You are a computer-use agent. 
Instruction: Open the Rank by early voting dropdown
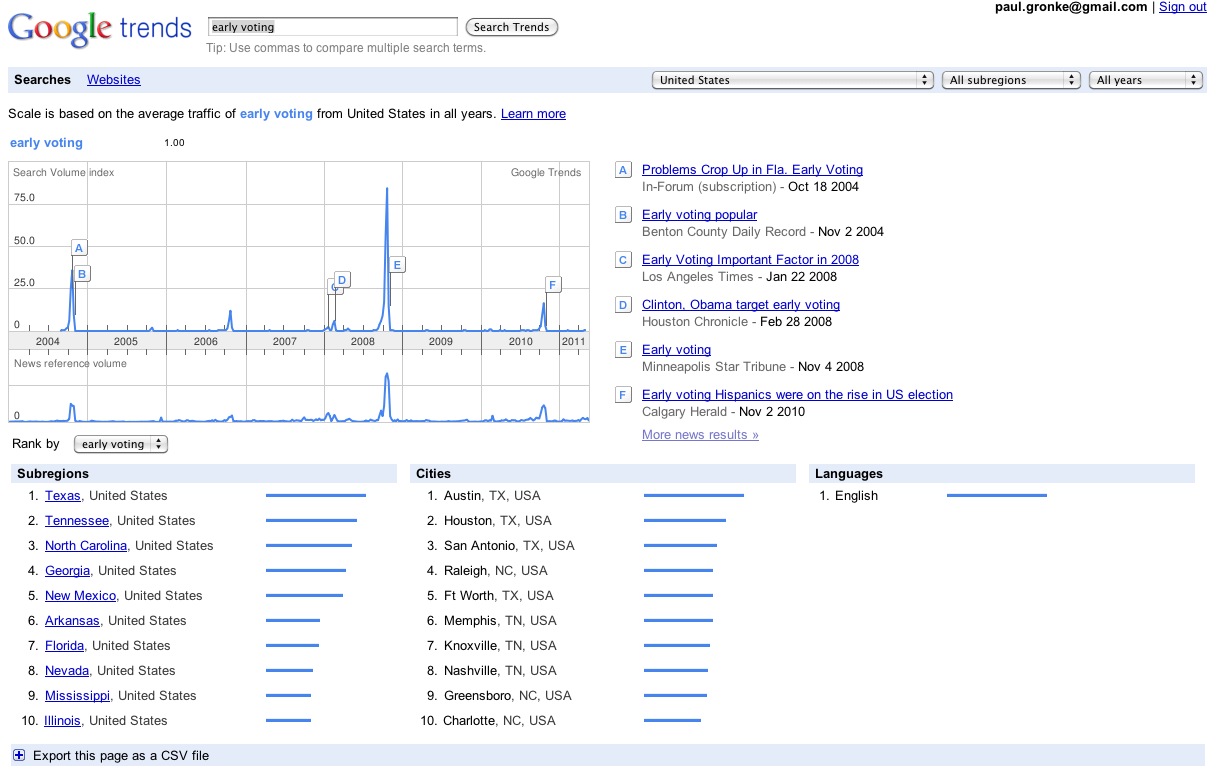(x=121, y=444)
